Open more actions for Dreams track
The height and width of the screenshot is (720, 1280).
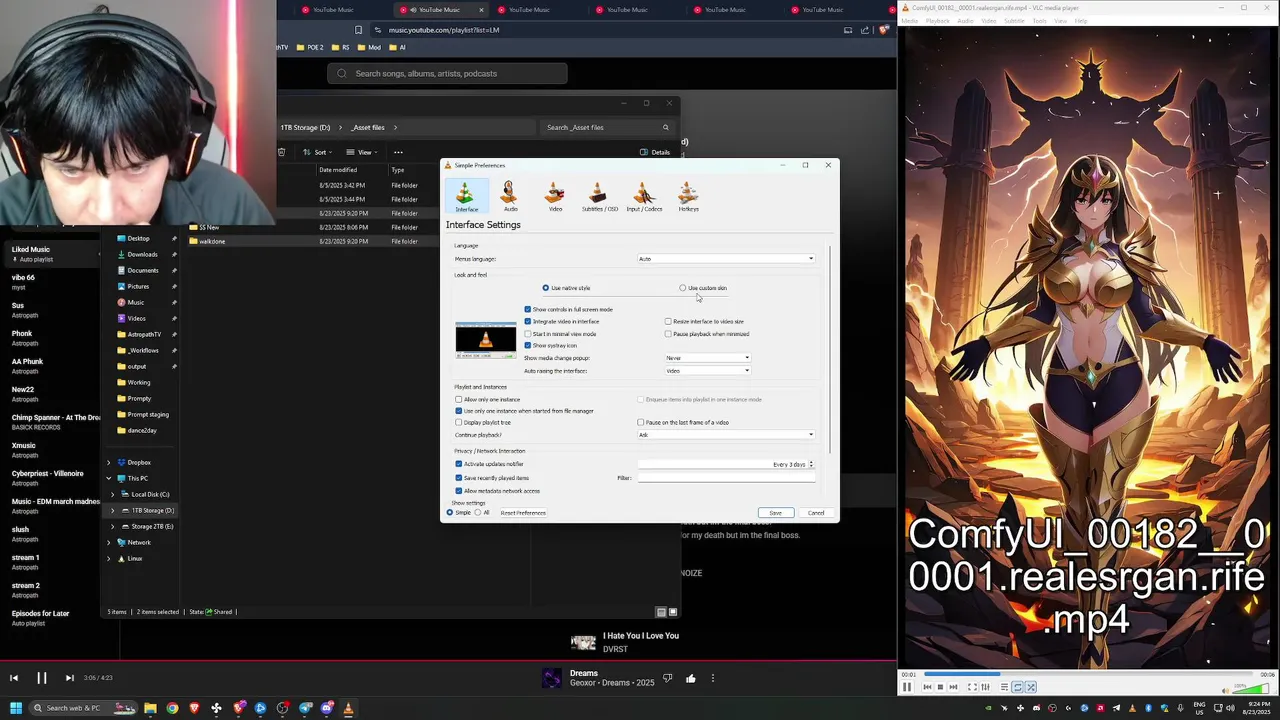[x=713, y=678]
